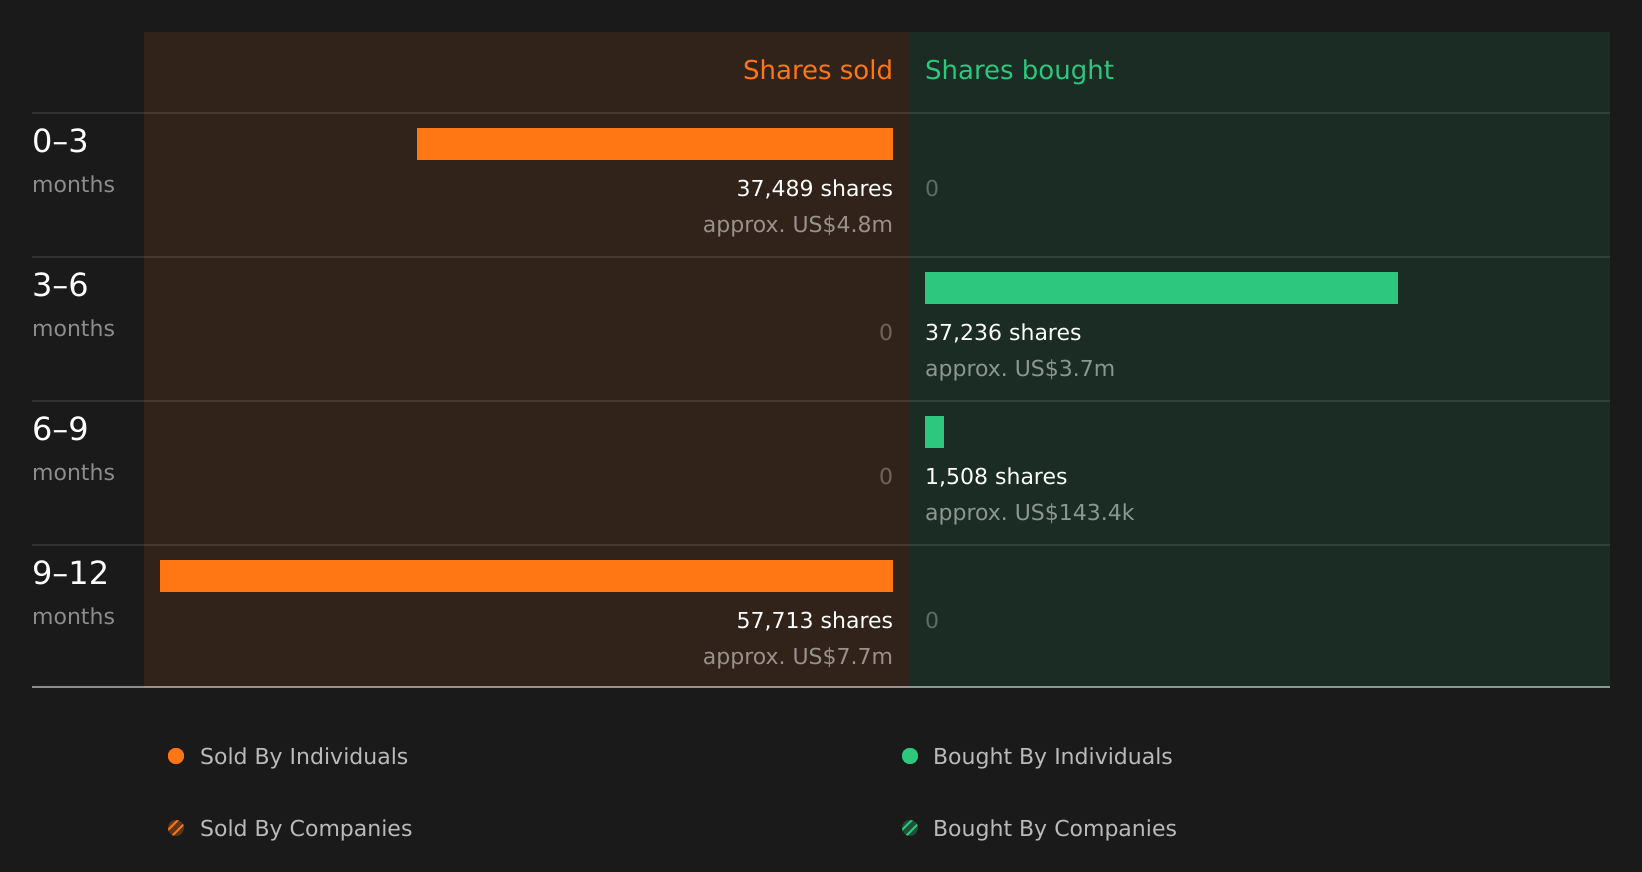The width and height of the screenshot is (1642, 872).
Task: Click the zero sold value in 6–9 months
Action: tap(886, 477)
